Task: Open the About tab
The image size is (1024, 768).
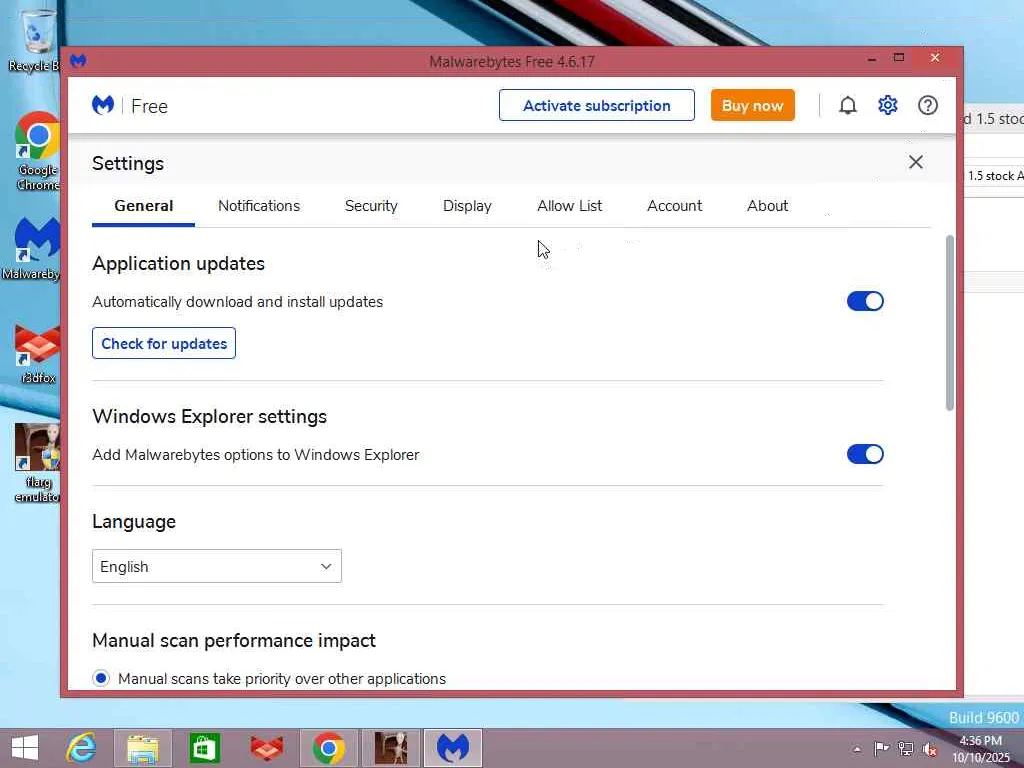Action: (767, 206)
